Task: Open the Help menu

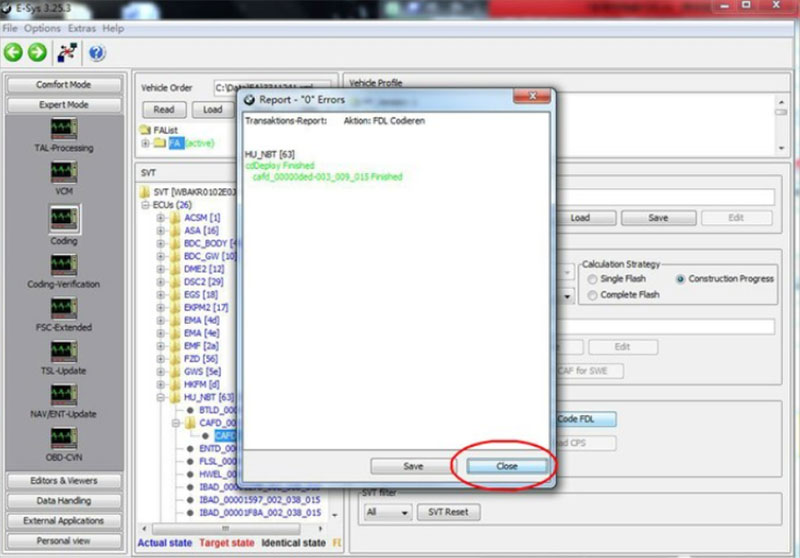Action: click(113, 29)
